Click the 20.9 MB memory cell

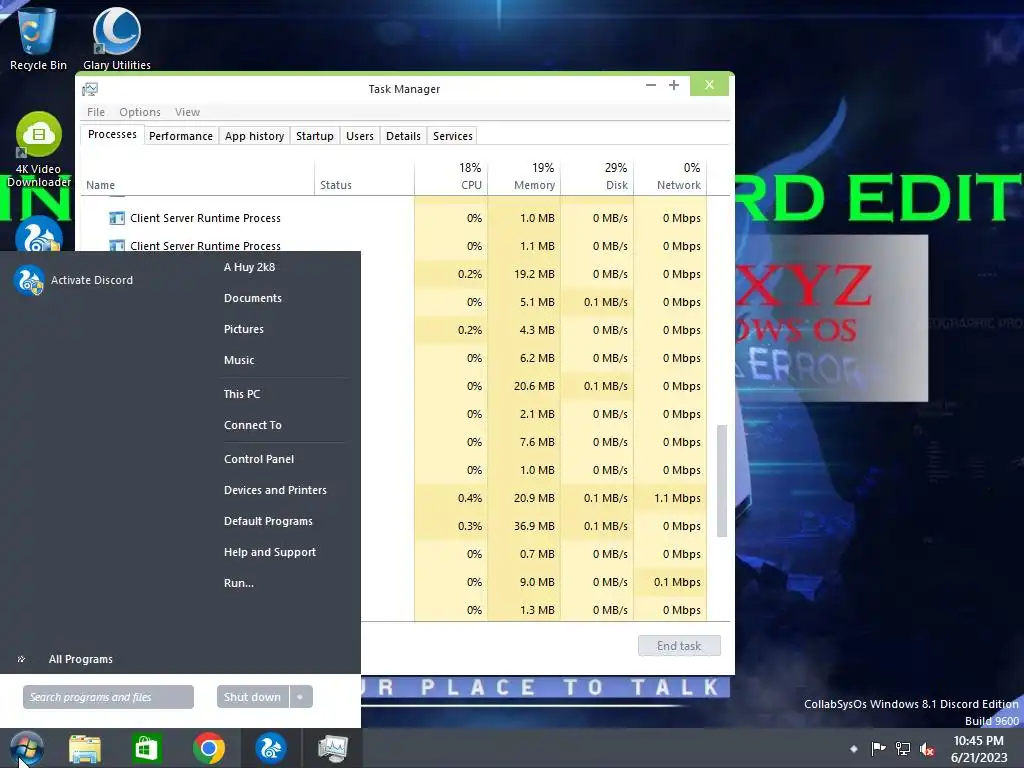point(524,498)
